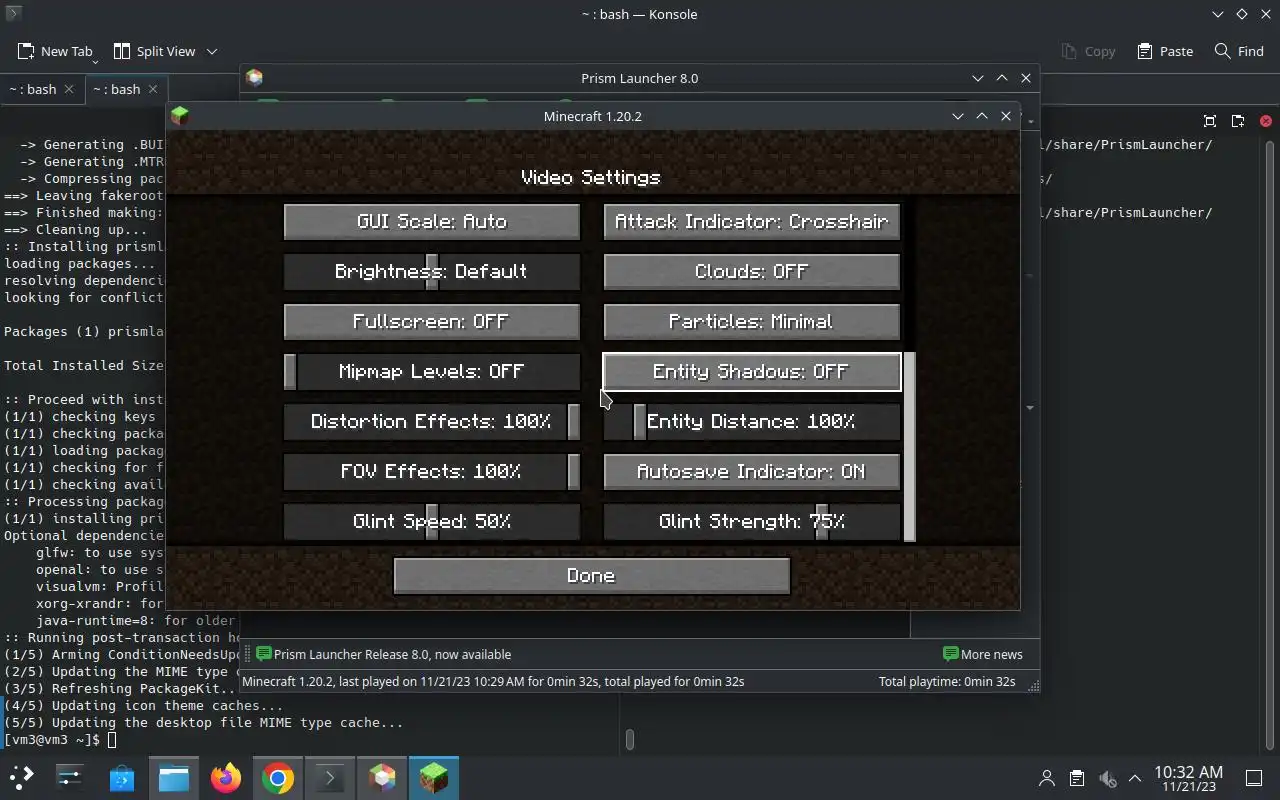
Task: Show the desktop using panel corner button
Action: tap(1253, 778)
